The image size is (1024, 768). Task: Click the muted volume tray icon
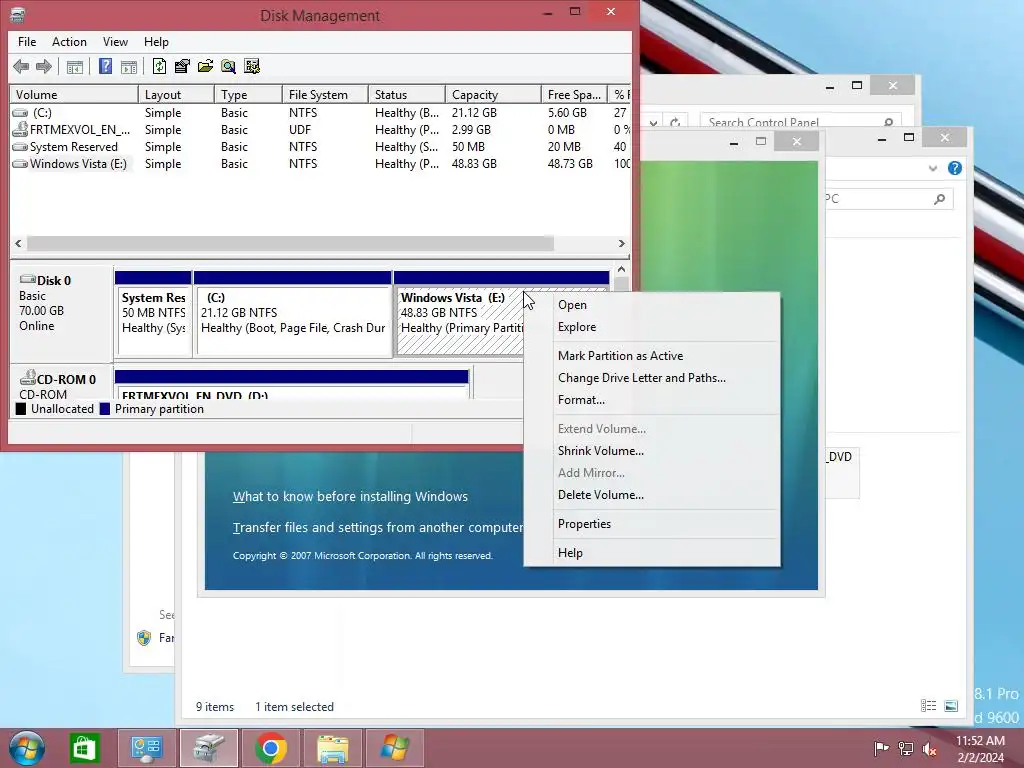pos(931,749)
